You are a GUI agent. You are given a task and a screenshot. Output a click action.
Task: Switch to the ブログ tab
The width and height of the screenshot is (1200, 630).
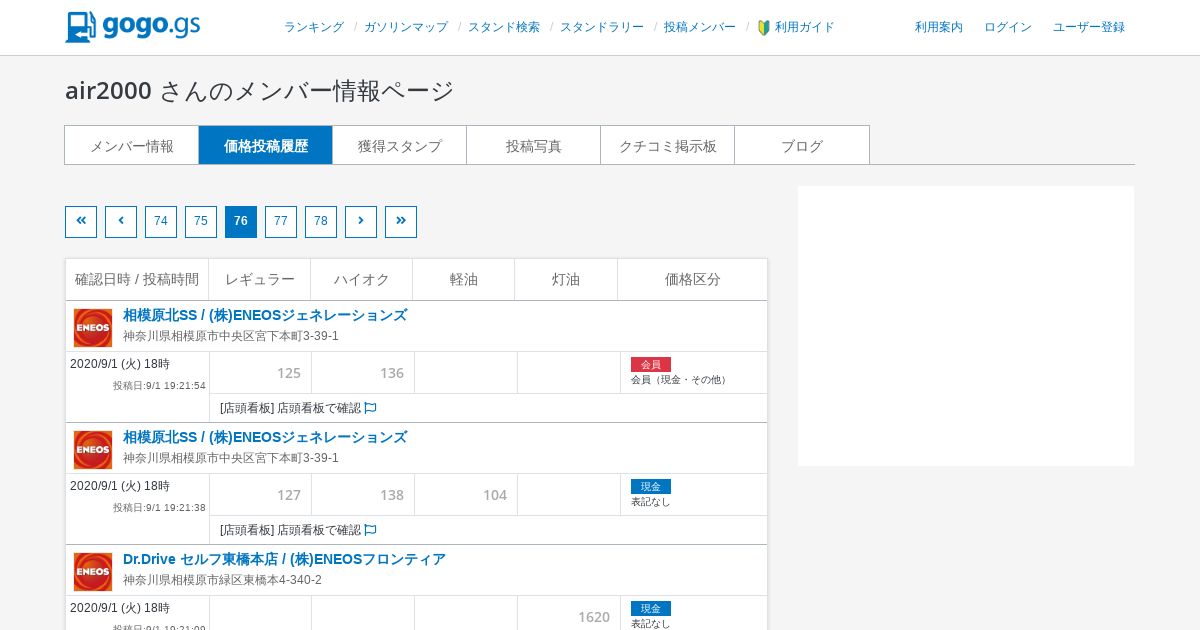(802, 145)
